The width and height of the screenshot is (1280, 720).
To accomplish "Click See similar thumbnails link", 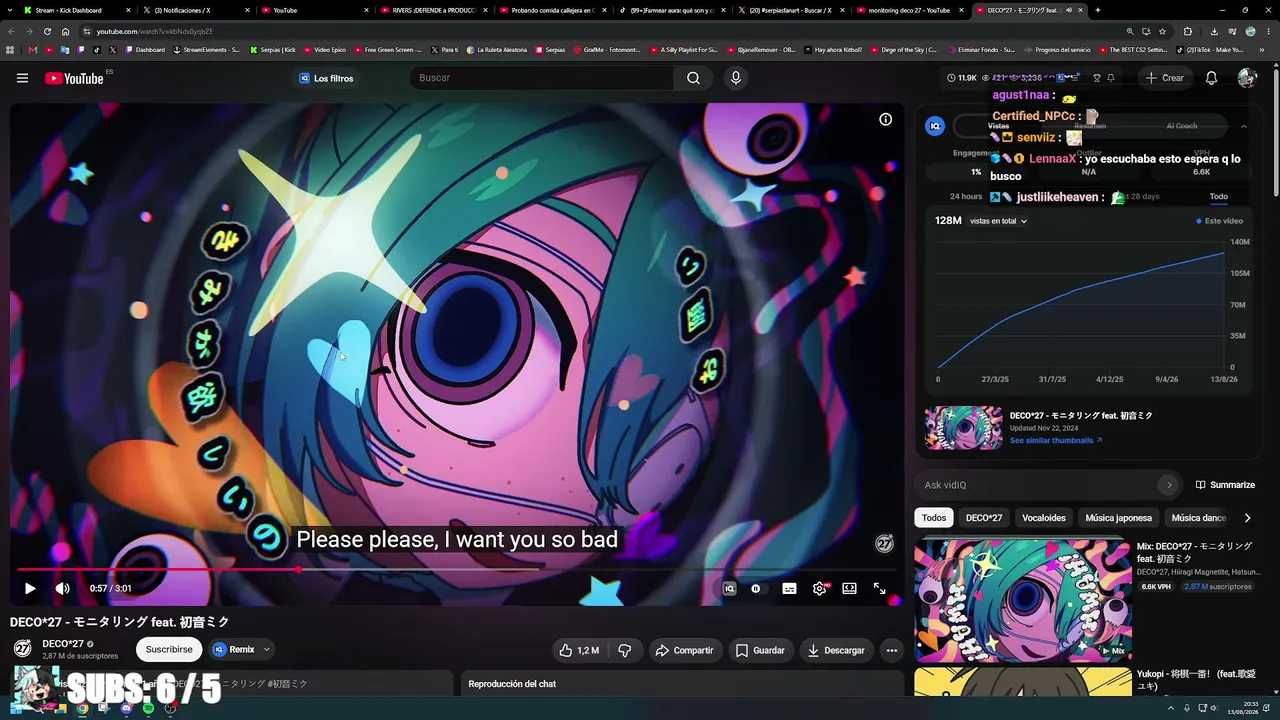I will [1056, 440].
